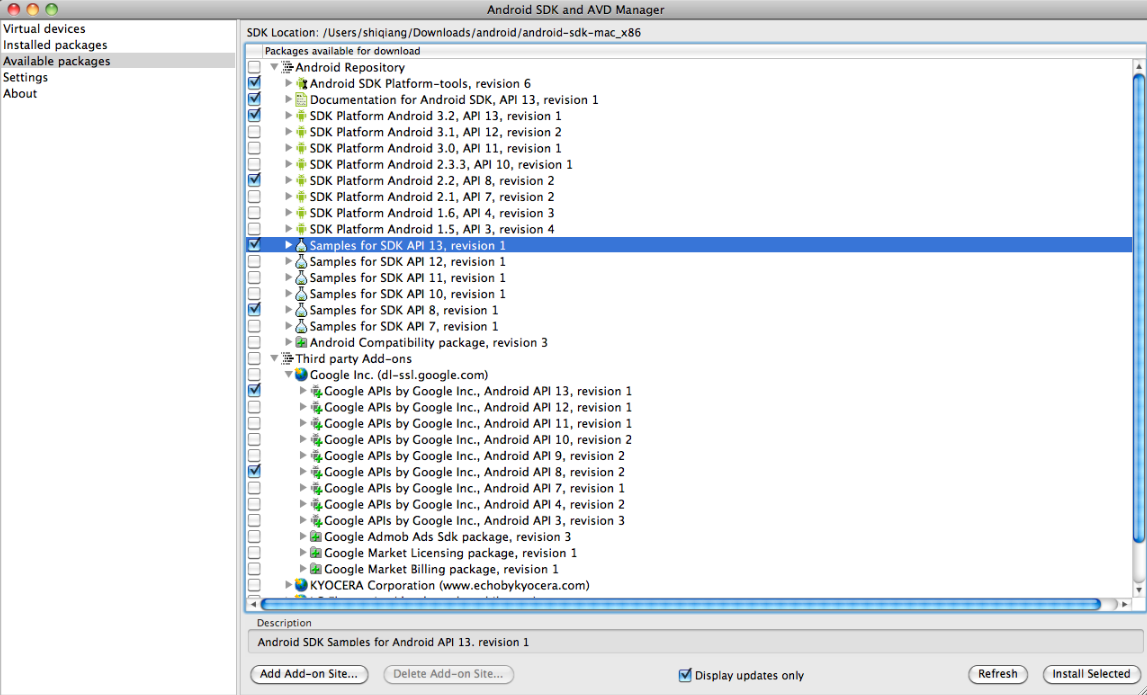
Task: Click the Delete Add-on Site button
Action: point(448,674)
